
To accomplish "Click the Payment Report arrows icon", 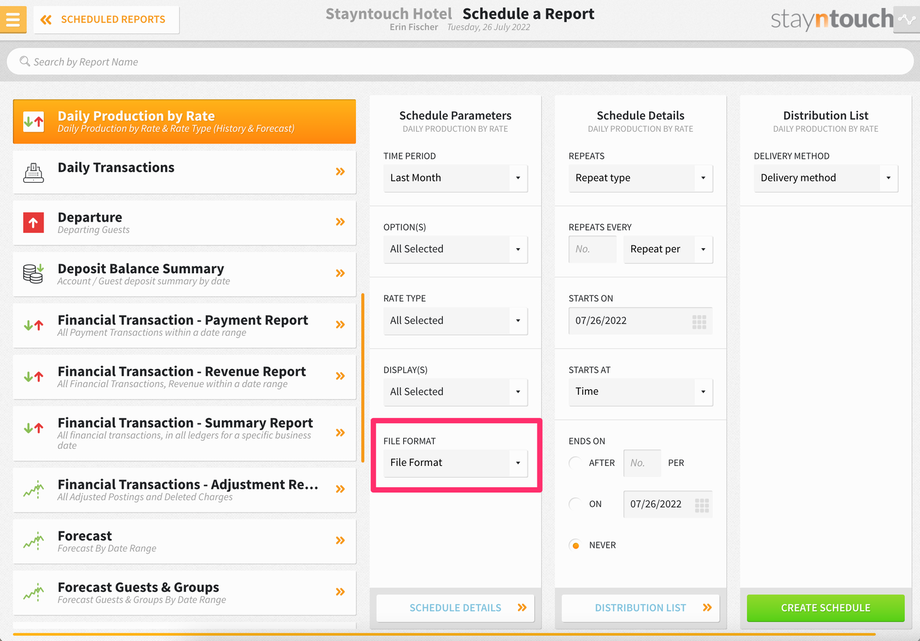I will pyautogui.click(x=33, y=325).
